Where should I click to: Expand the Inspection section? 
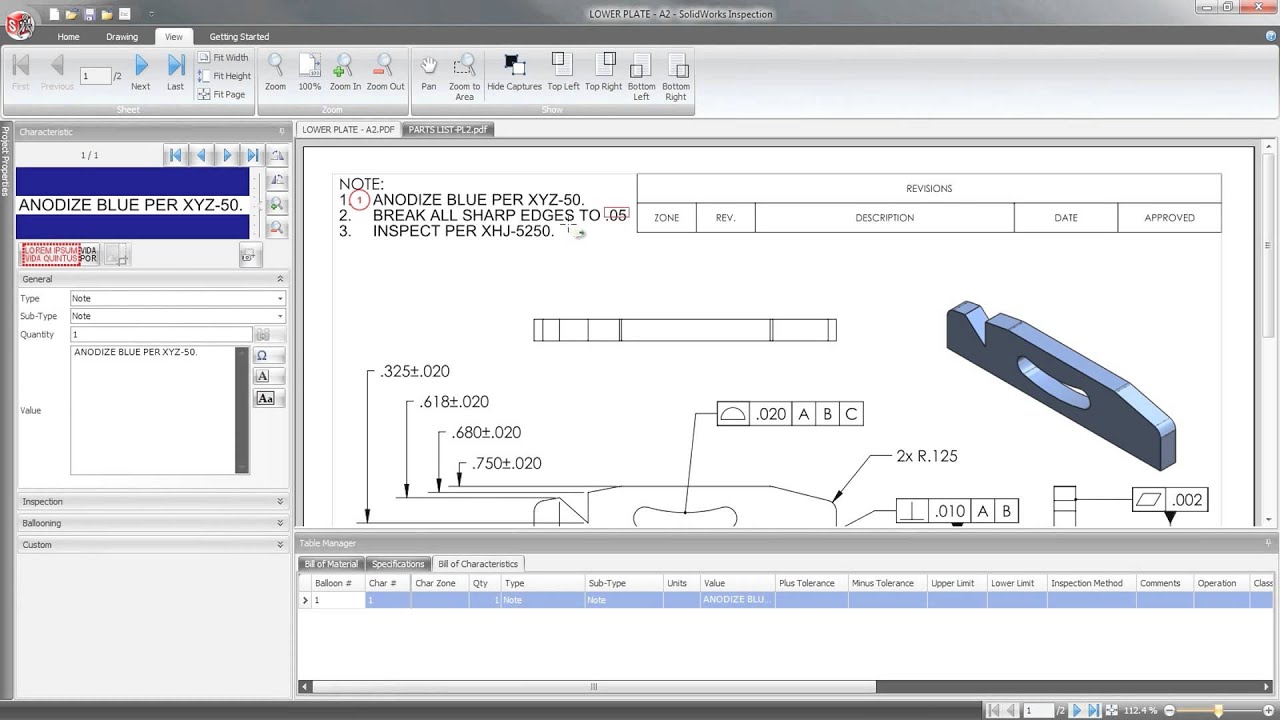click(280, 502)
